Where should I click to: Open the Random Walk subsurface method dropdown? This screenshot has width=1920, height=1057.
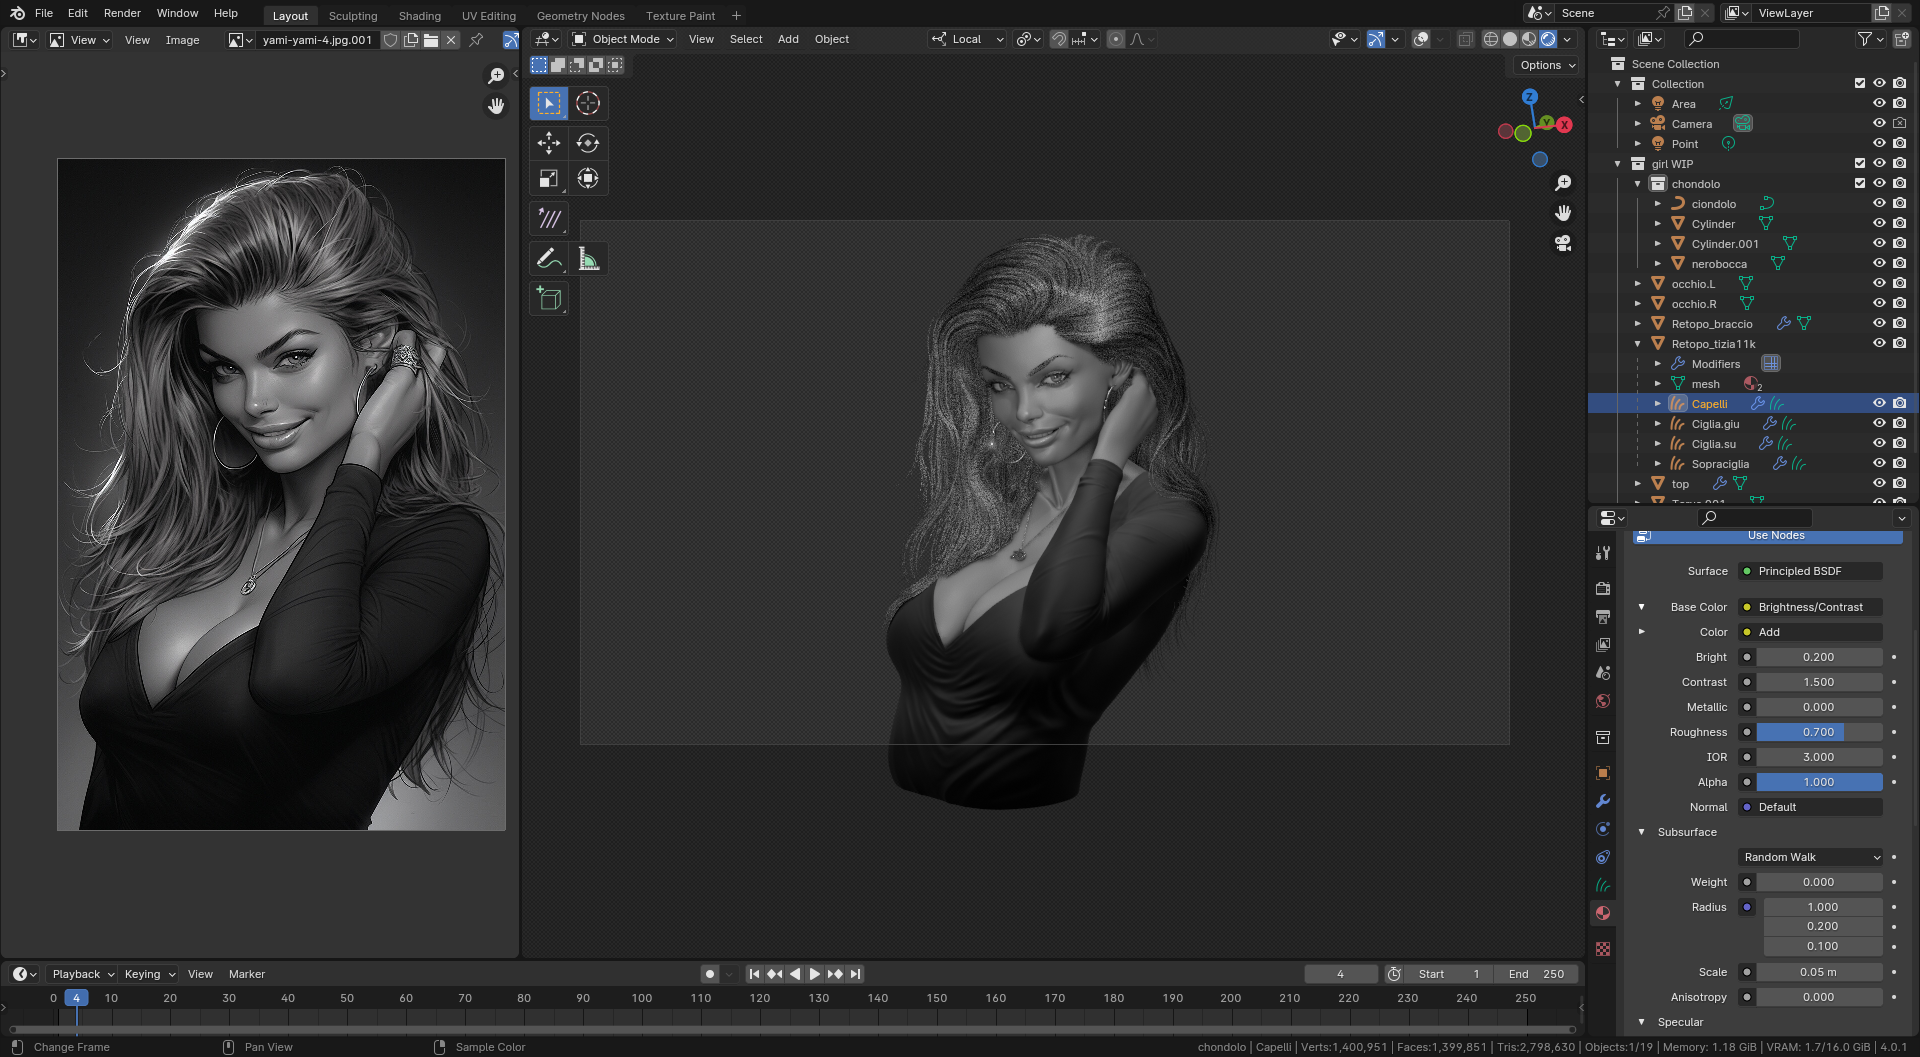click(1811, 857)
